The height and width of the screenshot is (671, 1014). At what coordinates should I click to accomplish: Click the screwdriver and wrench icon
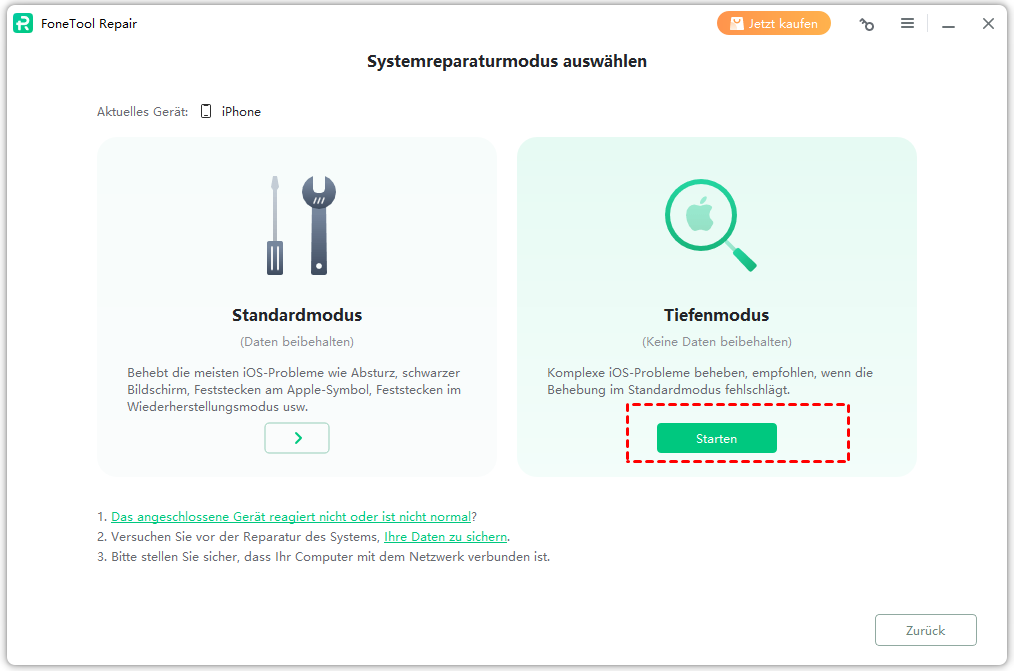click(x=297, y=225)
